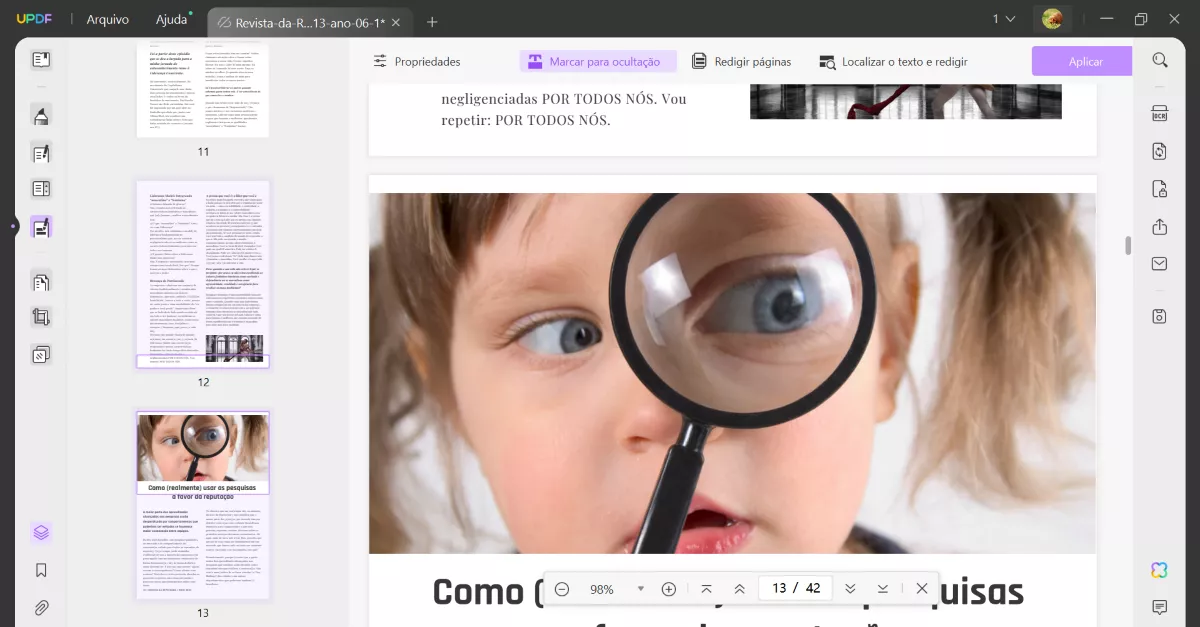Expand the 98% zoom level dropdown
The image size is (1200, 627).
click(640, 588)
